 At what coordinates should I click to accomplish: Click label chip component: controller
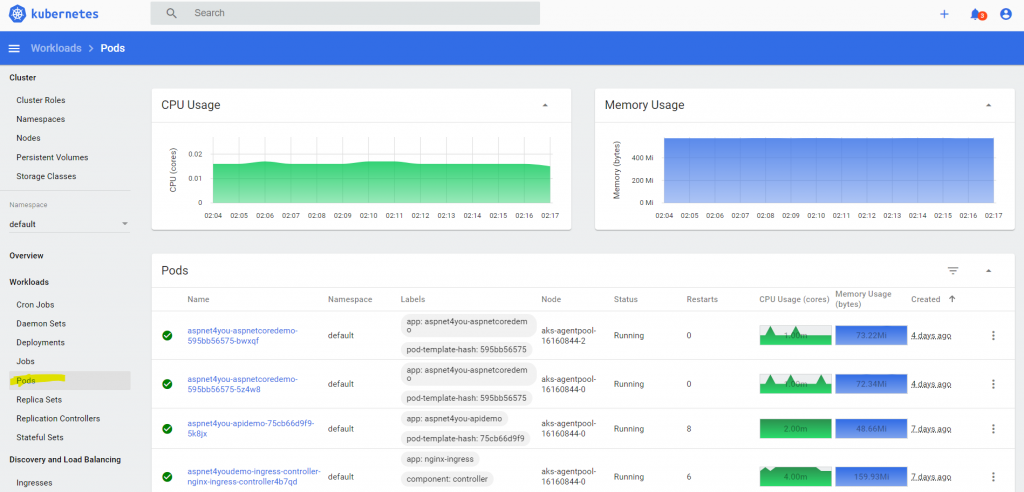coord(447,479)
